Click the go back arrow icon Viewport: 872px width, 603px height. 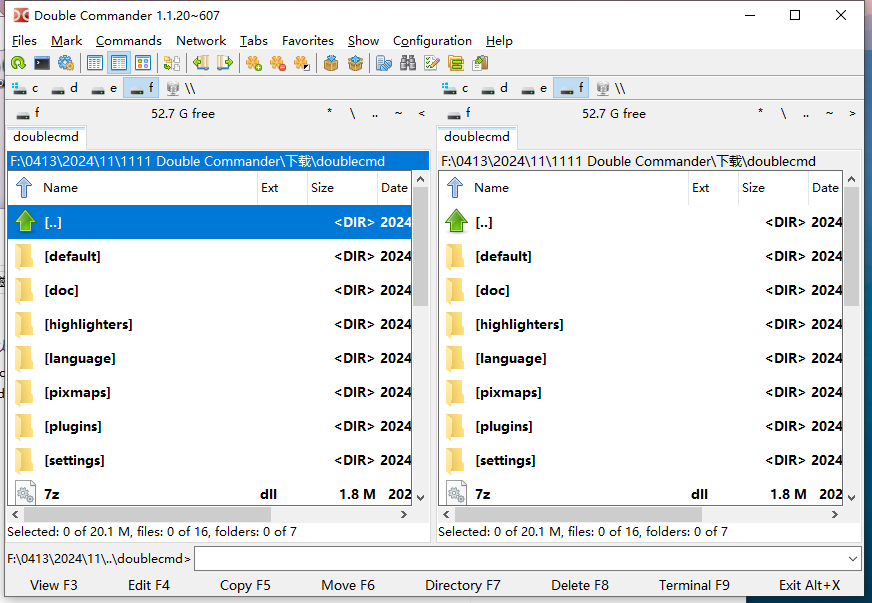[x=201, y=63]
